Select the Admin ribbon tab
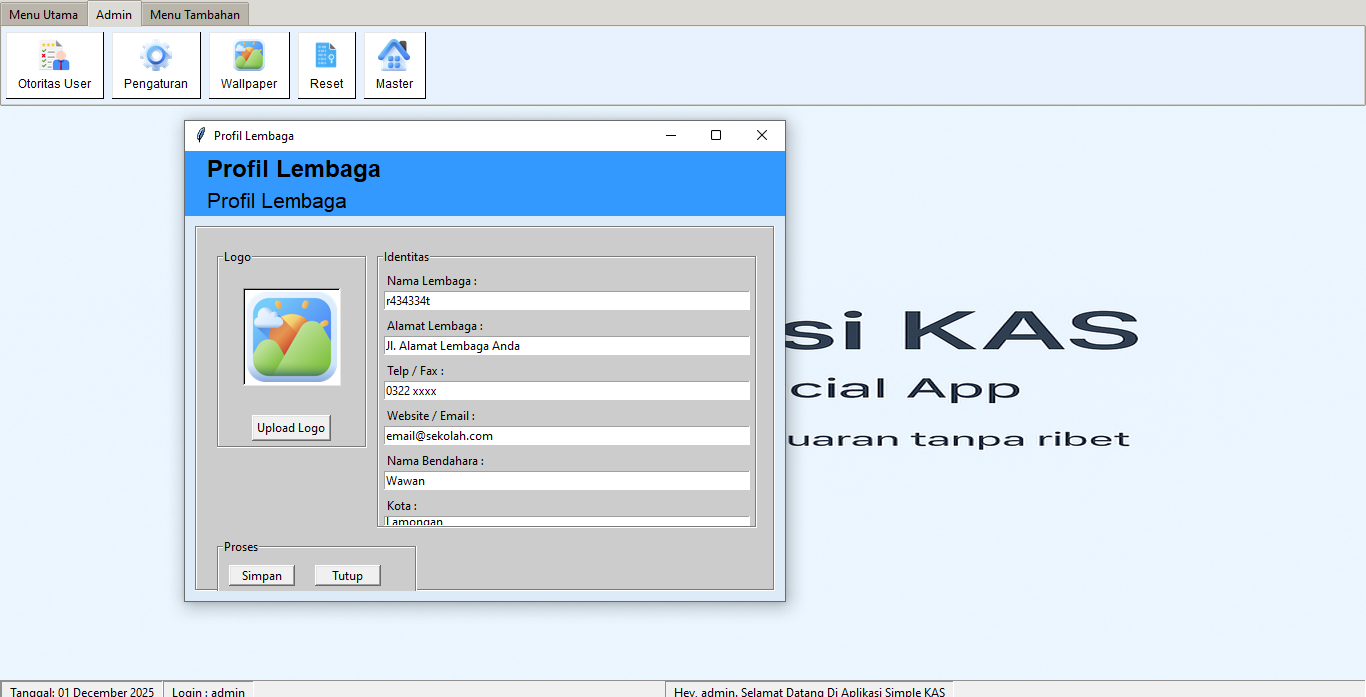This screenshot has width=1366, height=697. pyautogui.click(x=113, y=14)
